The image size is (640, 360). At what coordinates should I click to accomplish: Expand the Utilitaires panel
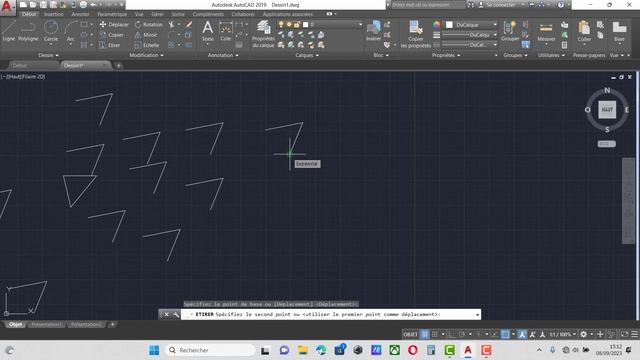point(551,55)
